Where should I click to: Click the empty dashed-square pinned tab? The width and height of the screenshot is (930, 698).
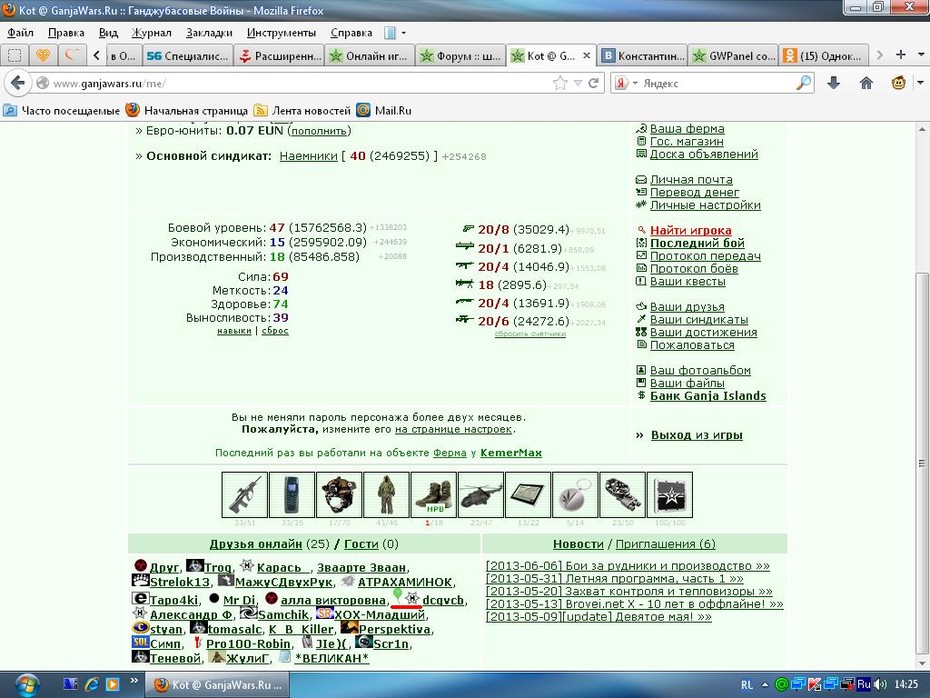(x=15, y=56)
